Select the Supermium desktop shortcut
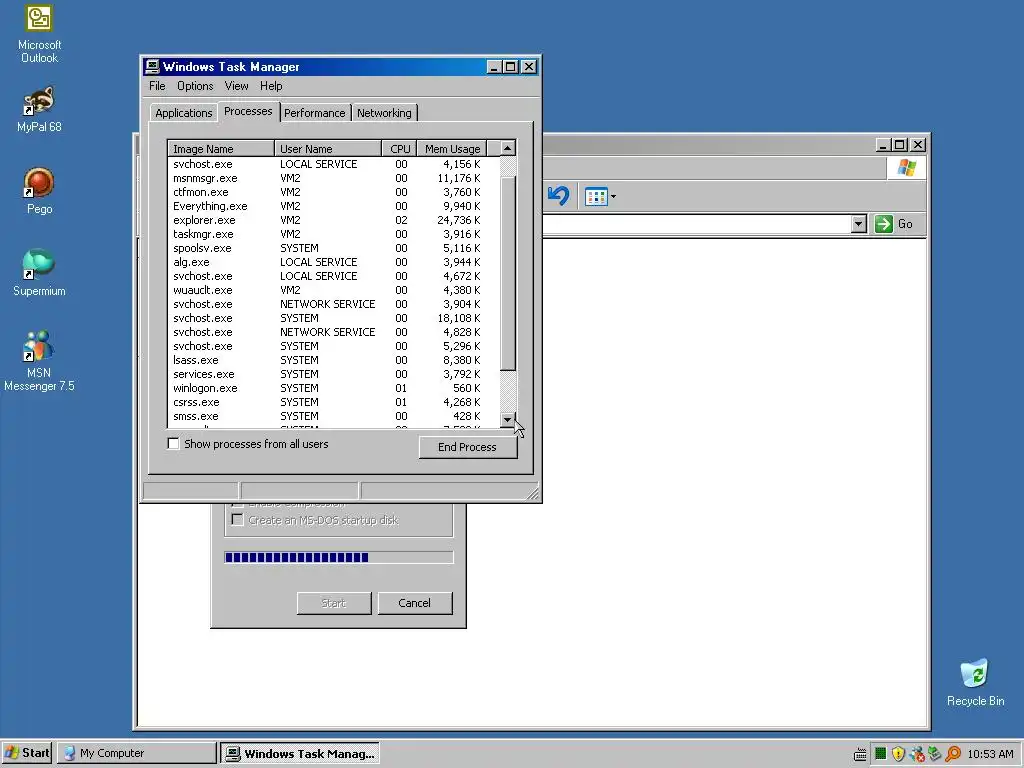Viewport: 1024px width, 768px height. click(39, 273)
